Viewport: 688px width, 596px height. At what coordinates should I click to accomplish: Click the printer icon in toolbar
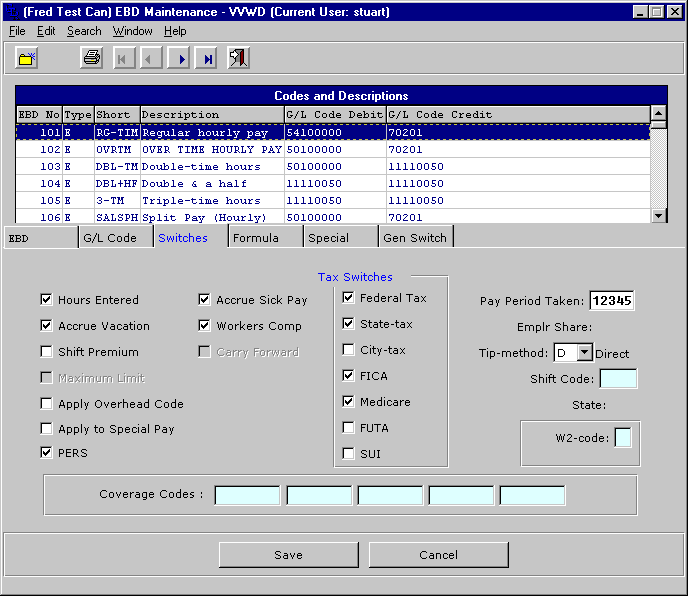coord(92,58)
